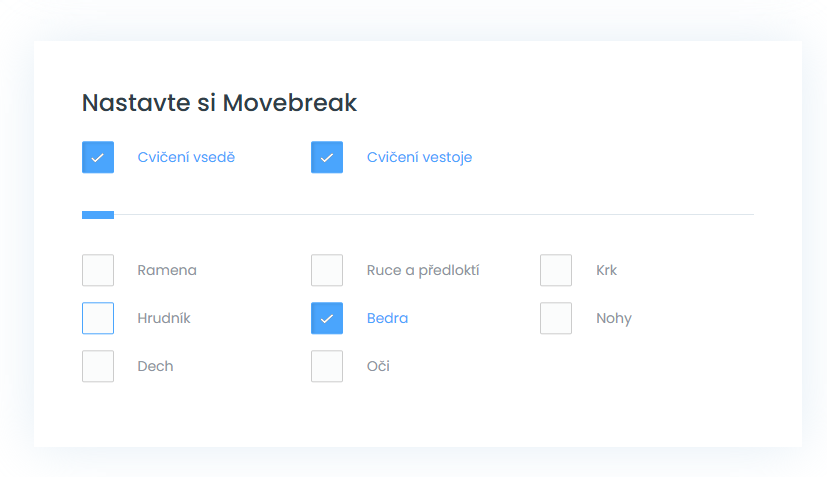Enable the Ramena checkbox
Screen dimensions: 827x477
coord(98,270)
